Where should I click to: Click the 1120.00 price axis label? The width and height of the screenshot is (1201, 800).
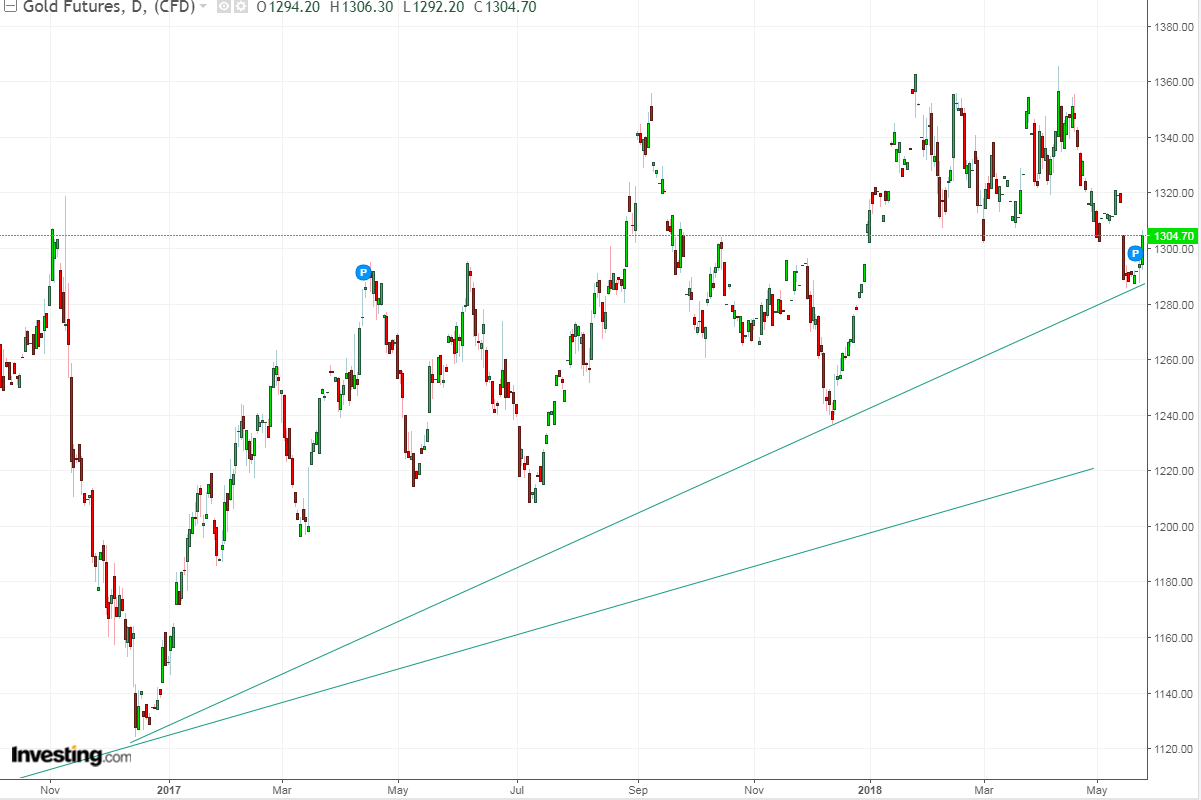1174,749
